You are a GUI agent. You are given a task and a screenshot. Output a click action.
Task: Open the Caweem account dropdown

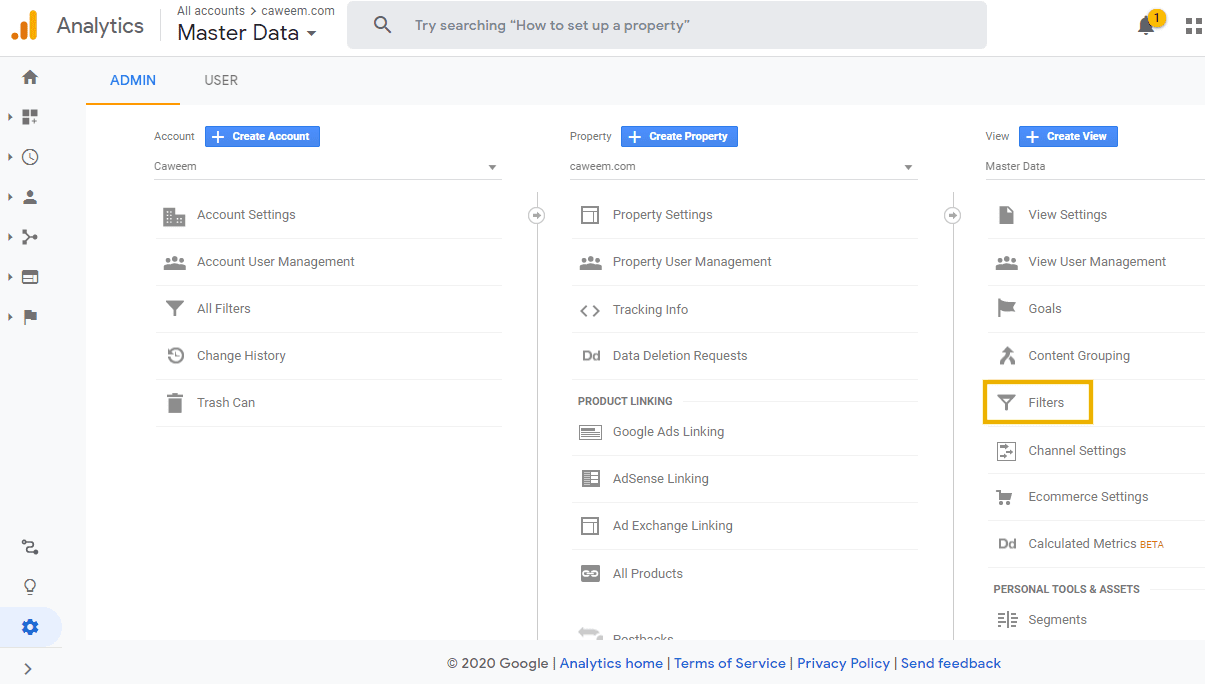click(326, 167)
